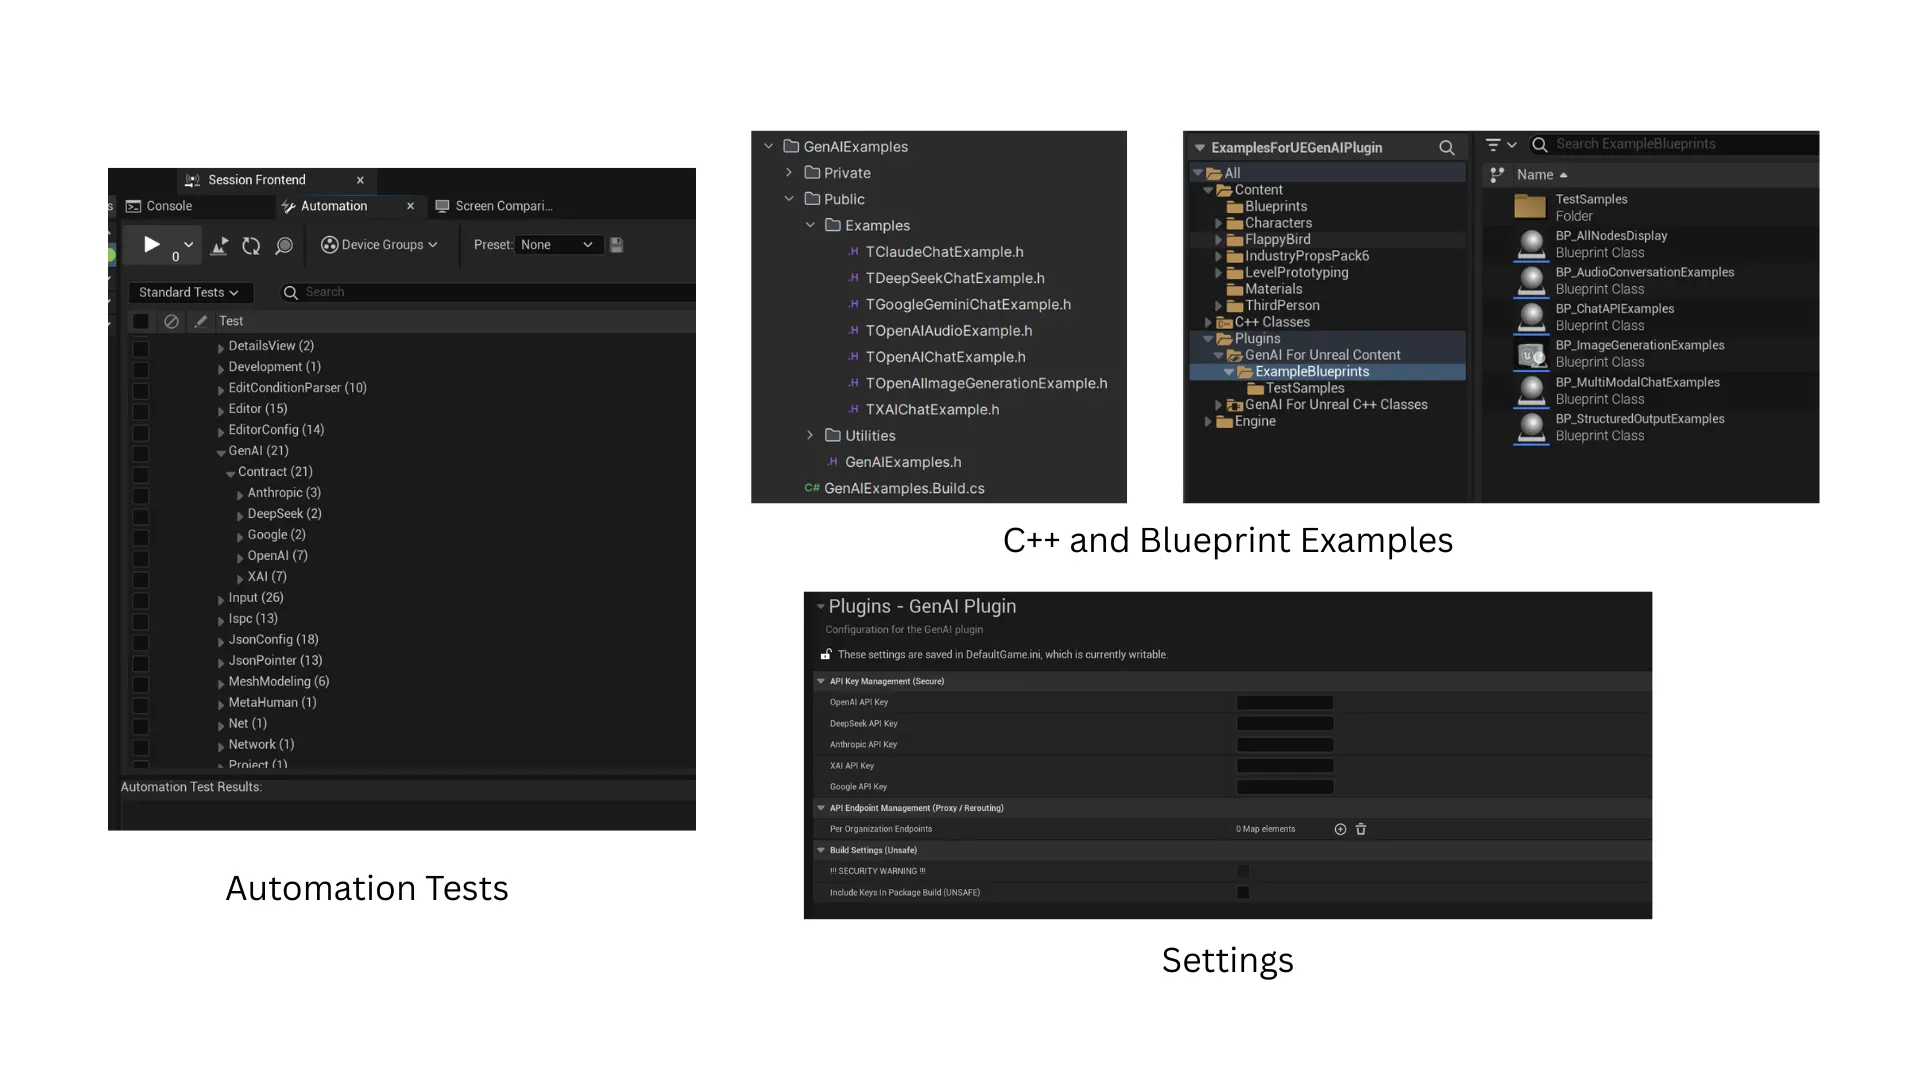Check the DetailsView (2) test checkbox
This screenshot has width=1920, height=1080.
(141, 349)
